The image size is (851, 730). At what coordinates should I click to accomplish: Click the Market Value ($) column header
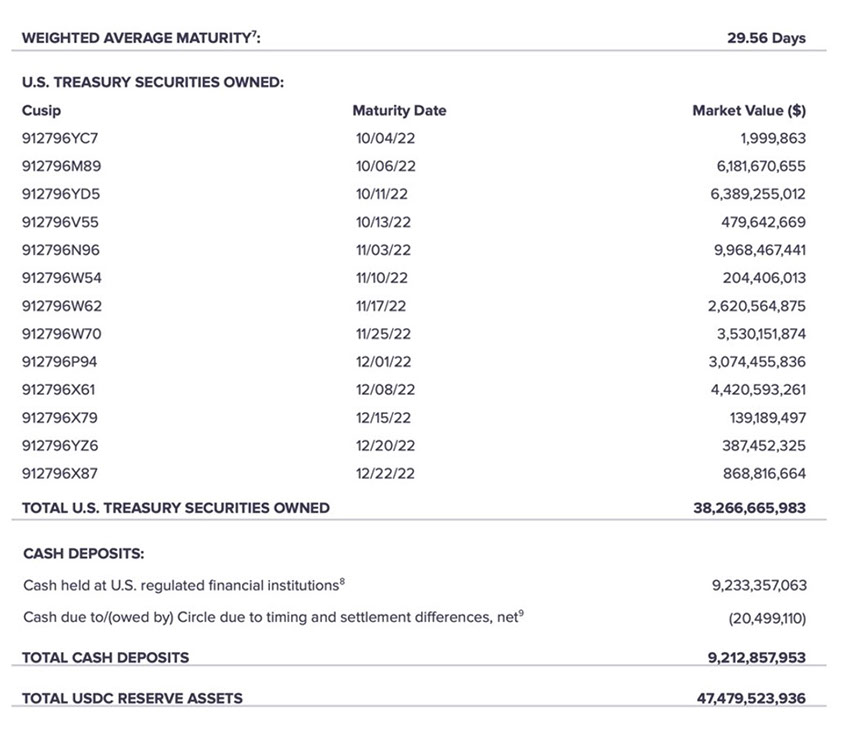[749, 110]
